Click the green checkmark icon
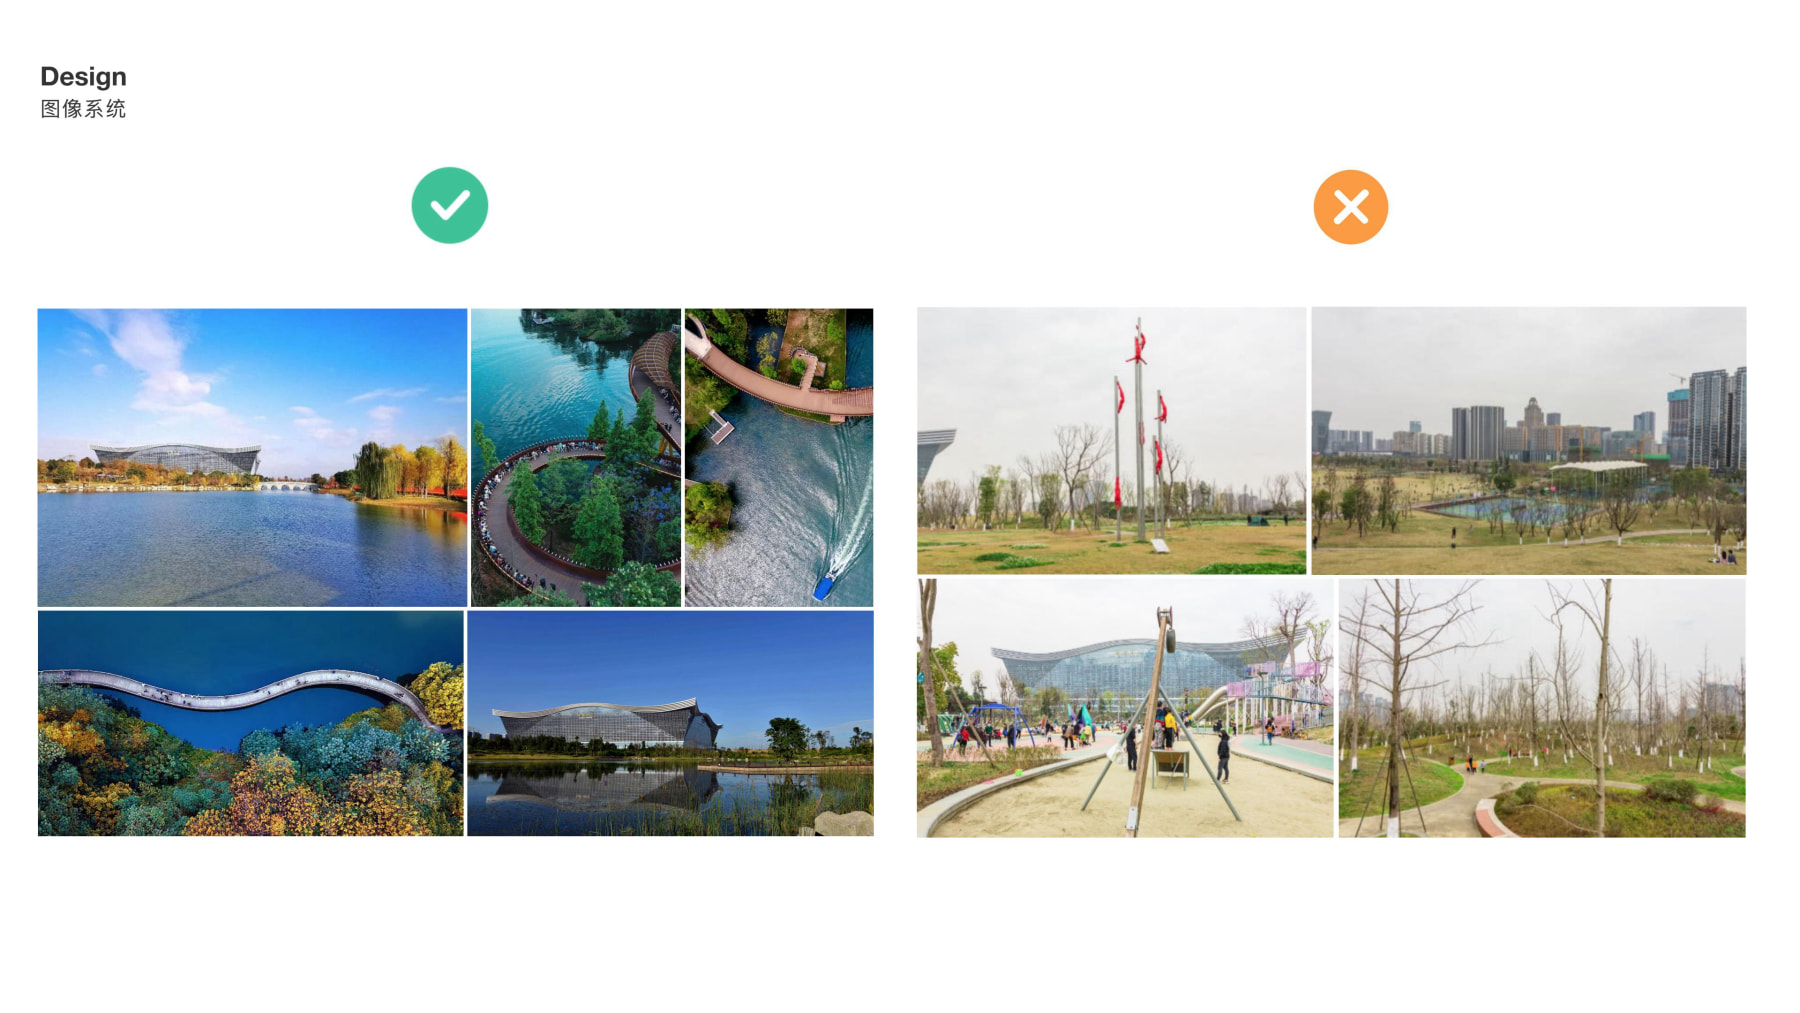The width and height of the screenshot is (1800, 1013). tap(450, 205)
